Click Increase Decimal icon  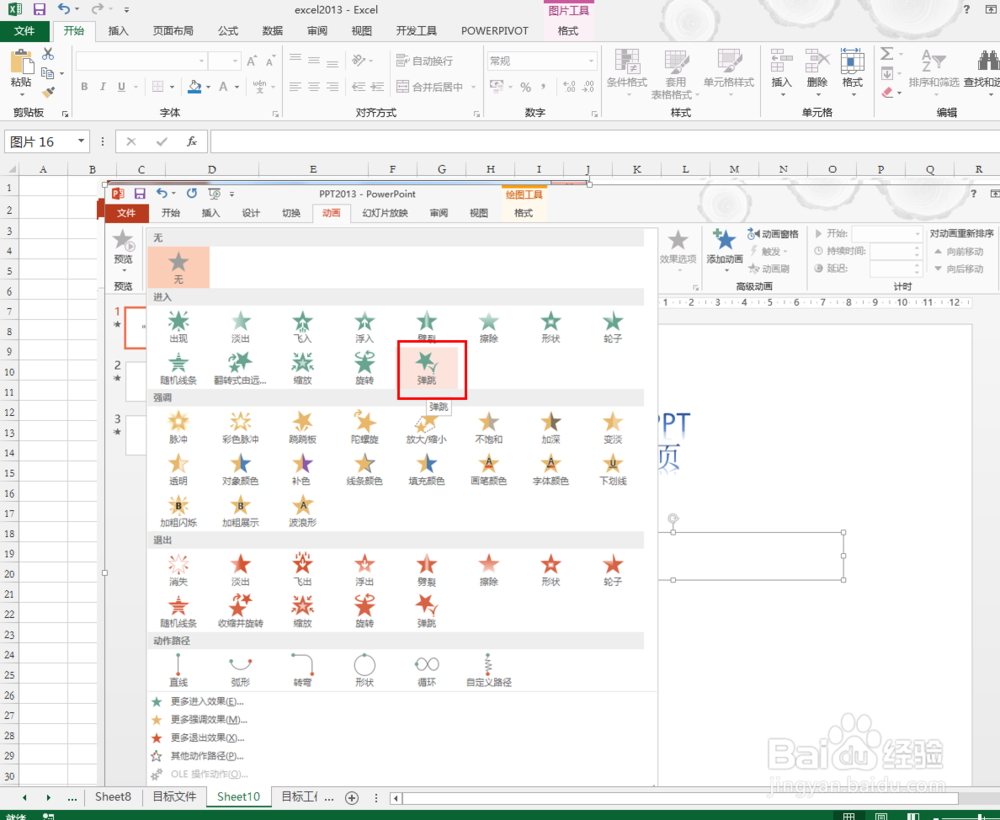point(570,87)
